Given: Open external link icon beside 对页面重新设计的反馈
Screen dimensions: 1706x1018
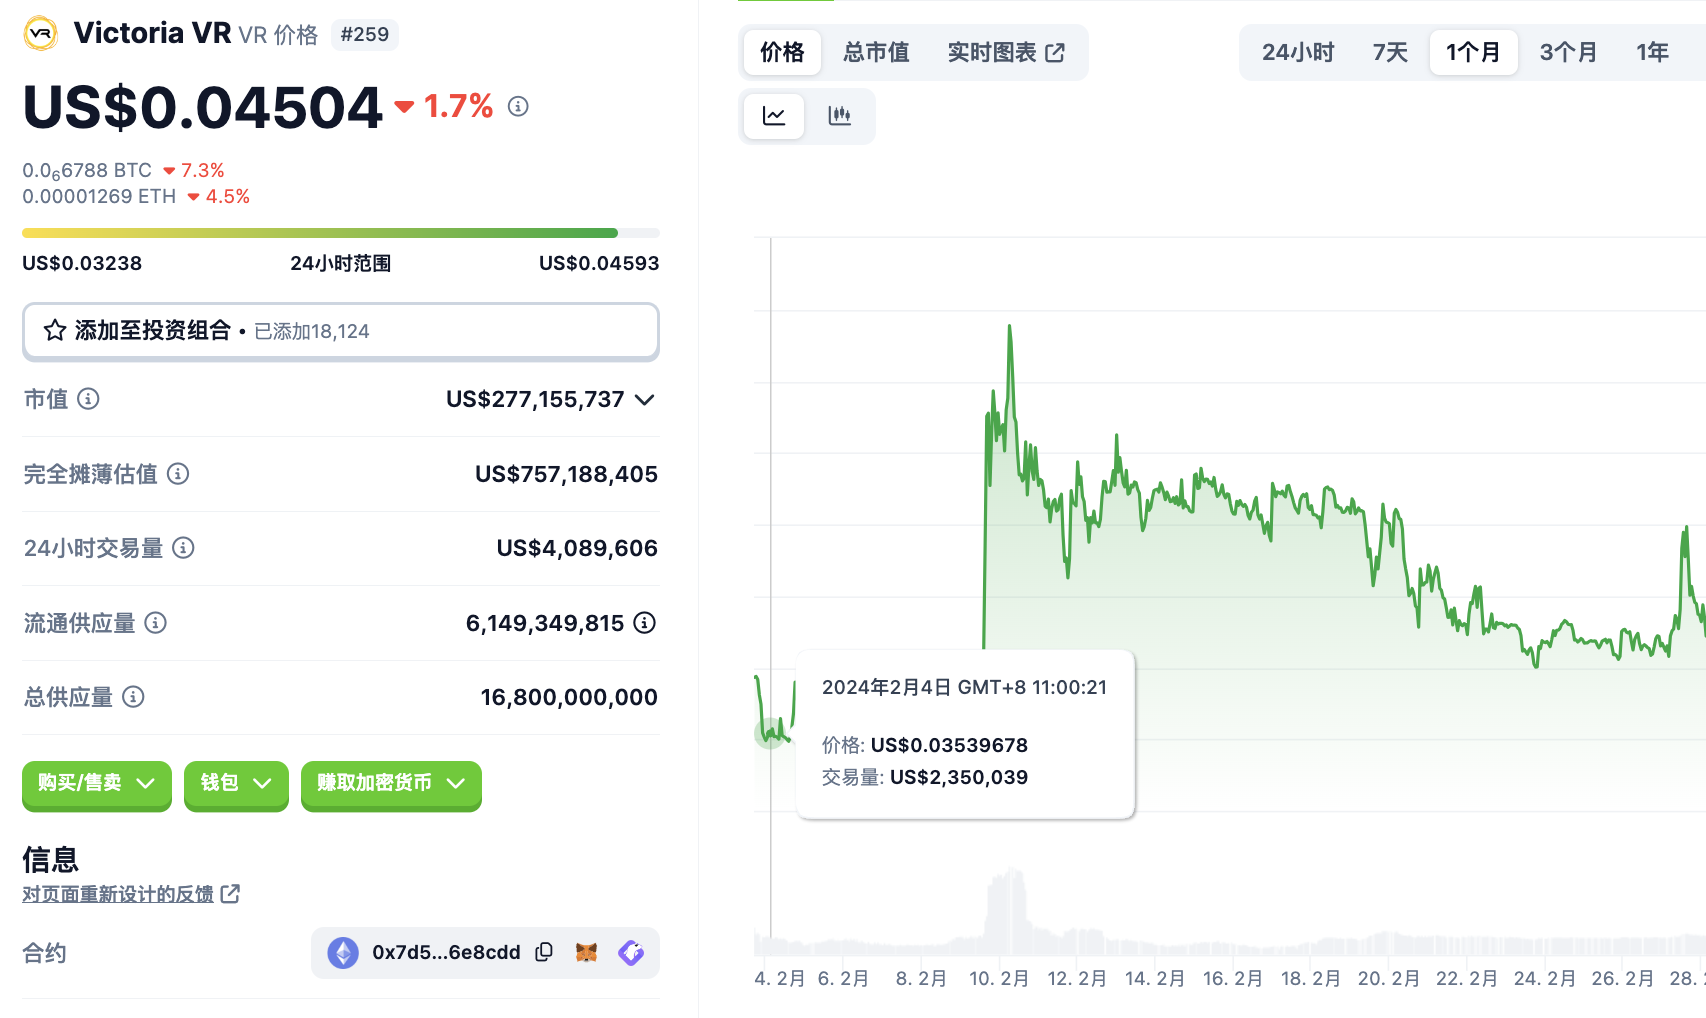Looking at the screenshot, I should click(x=230, y=893).
